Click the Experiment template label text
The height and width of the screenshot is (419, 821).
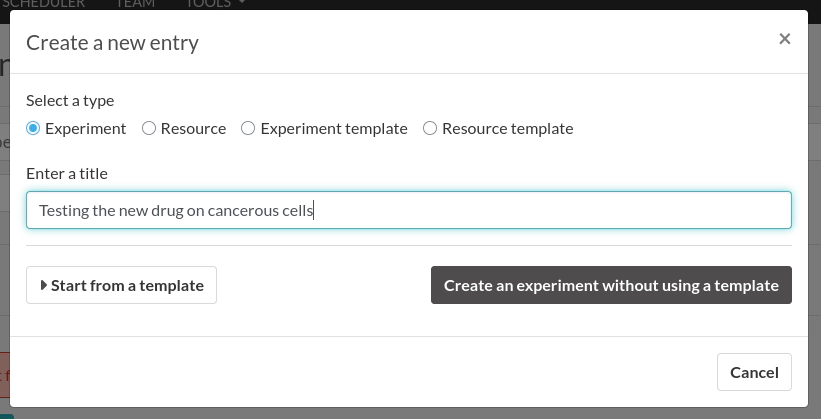click(x=333, y=128)
